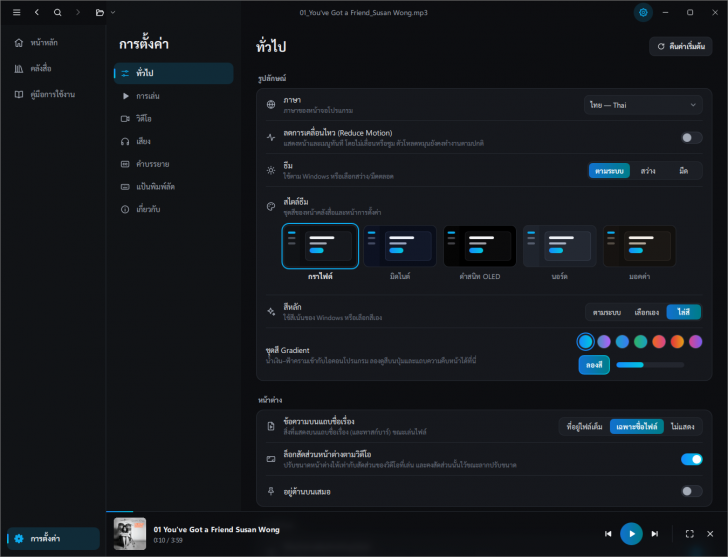The height and width of the screenshot is (557, 728).
Task: Open search with the magnifier icon
Action: 58,13
